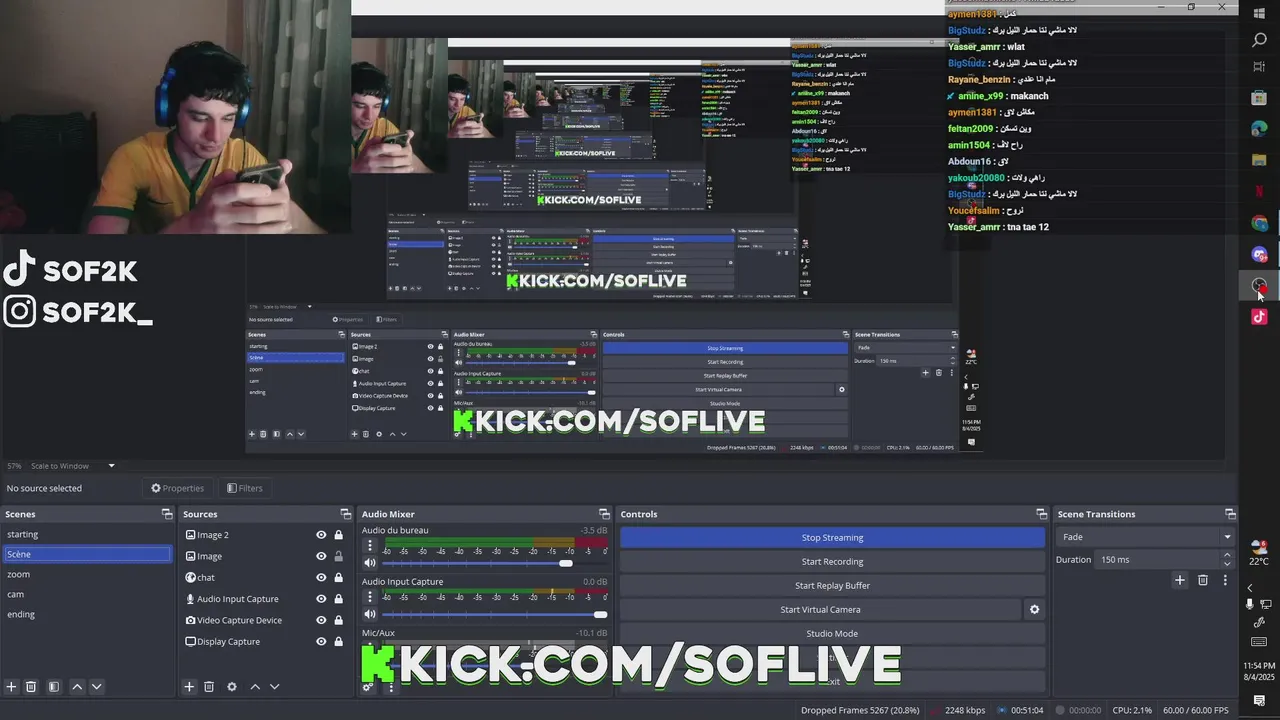
Task: Open Microsoft Edge in taskbar
Action: pos(1259,129)
